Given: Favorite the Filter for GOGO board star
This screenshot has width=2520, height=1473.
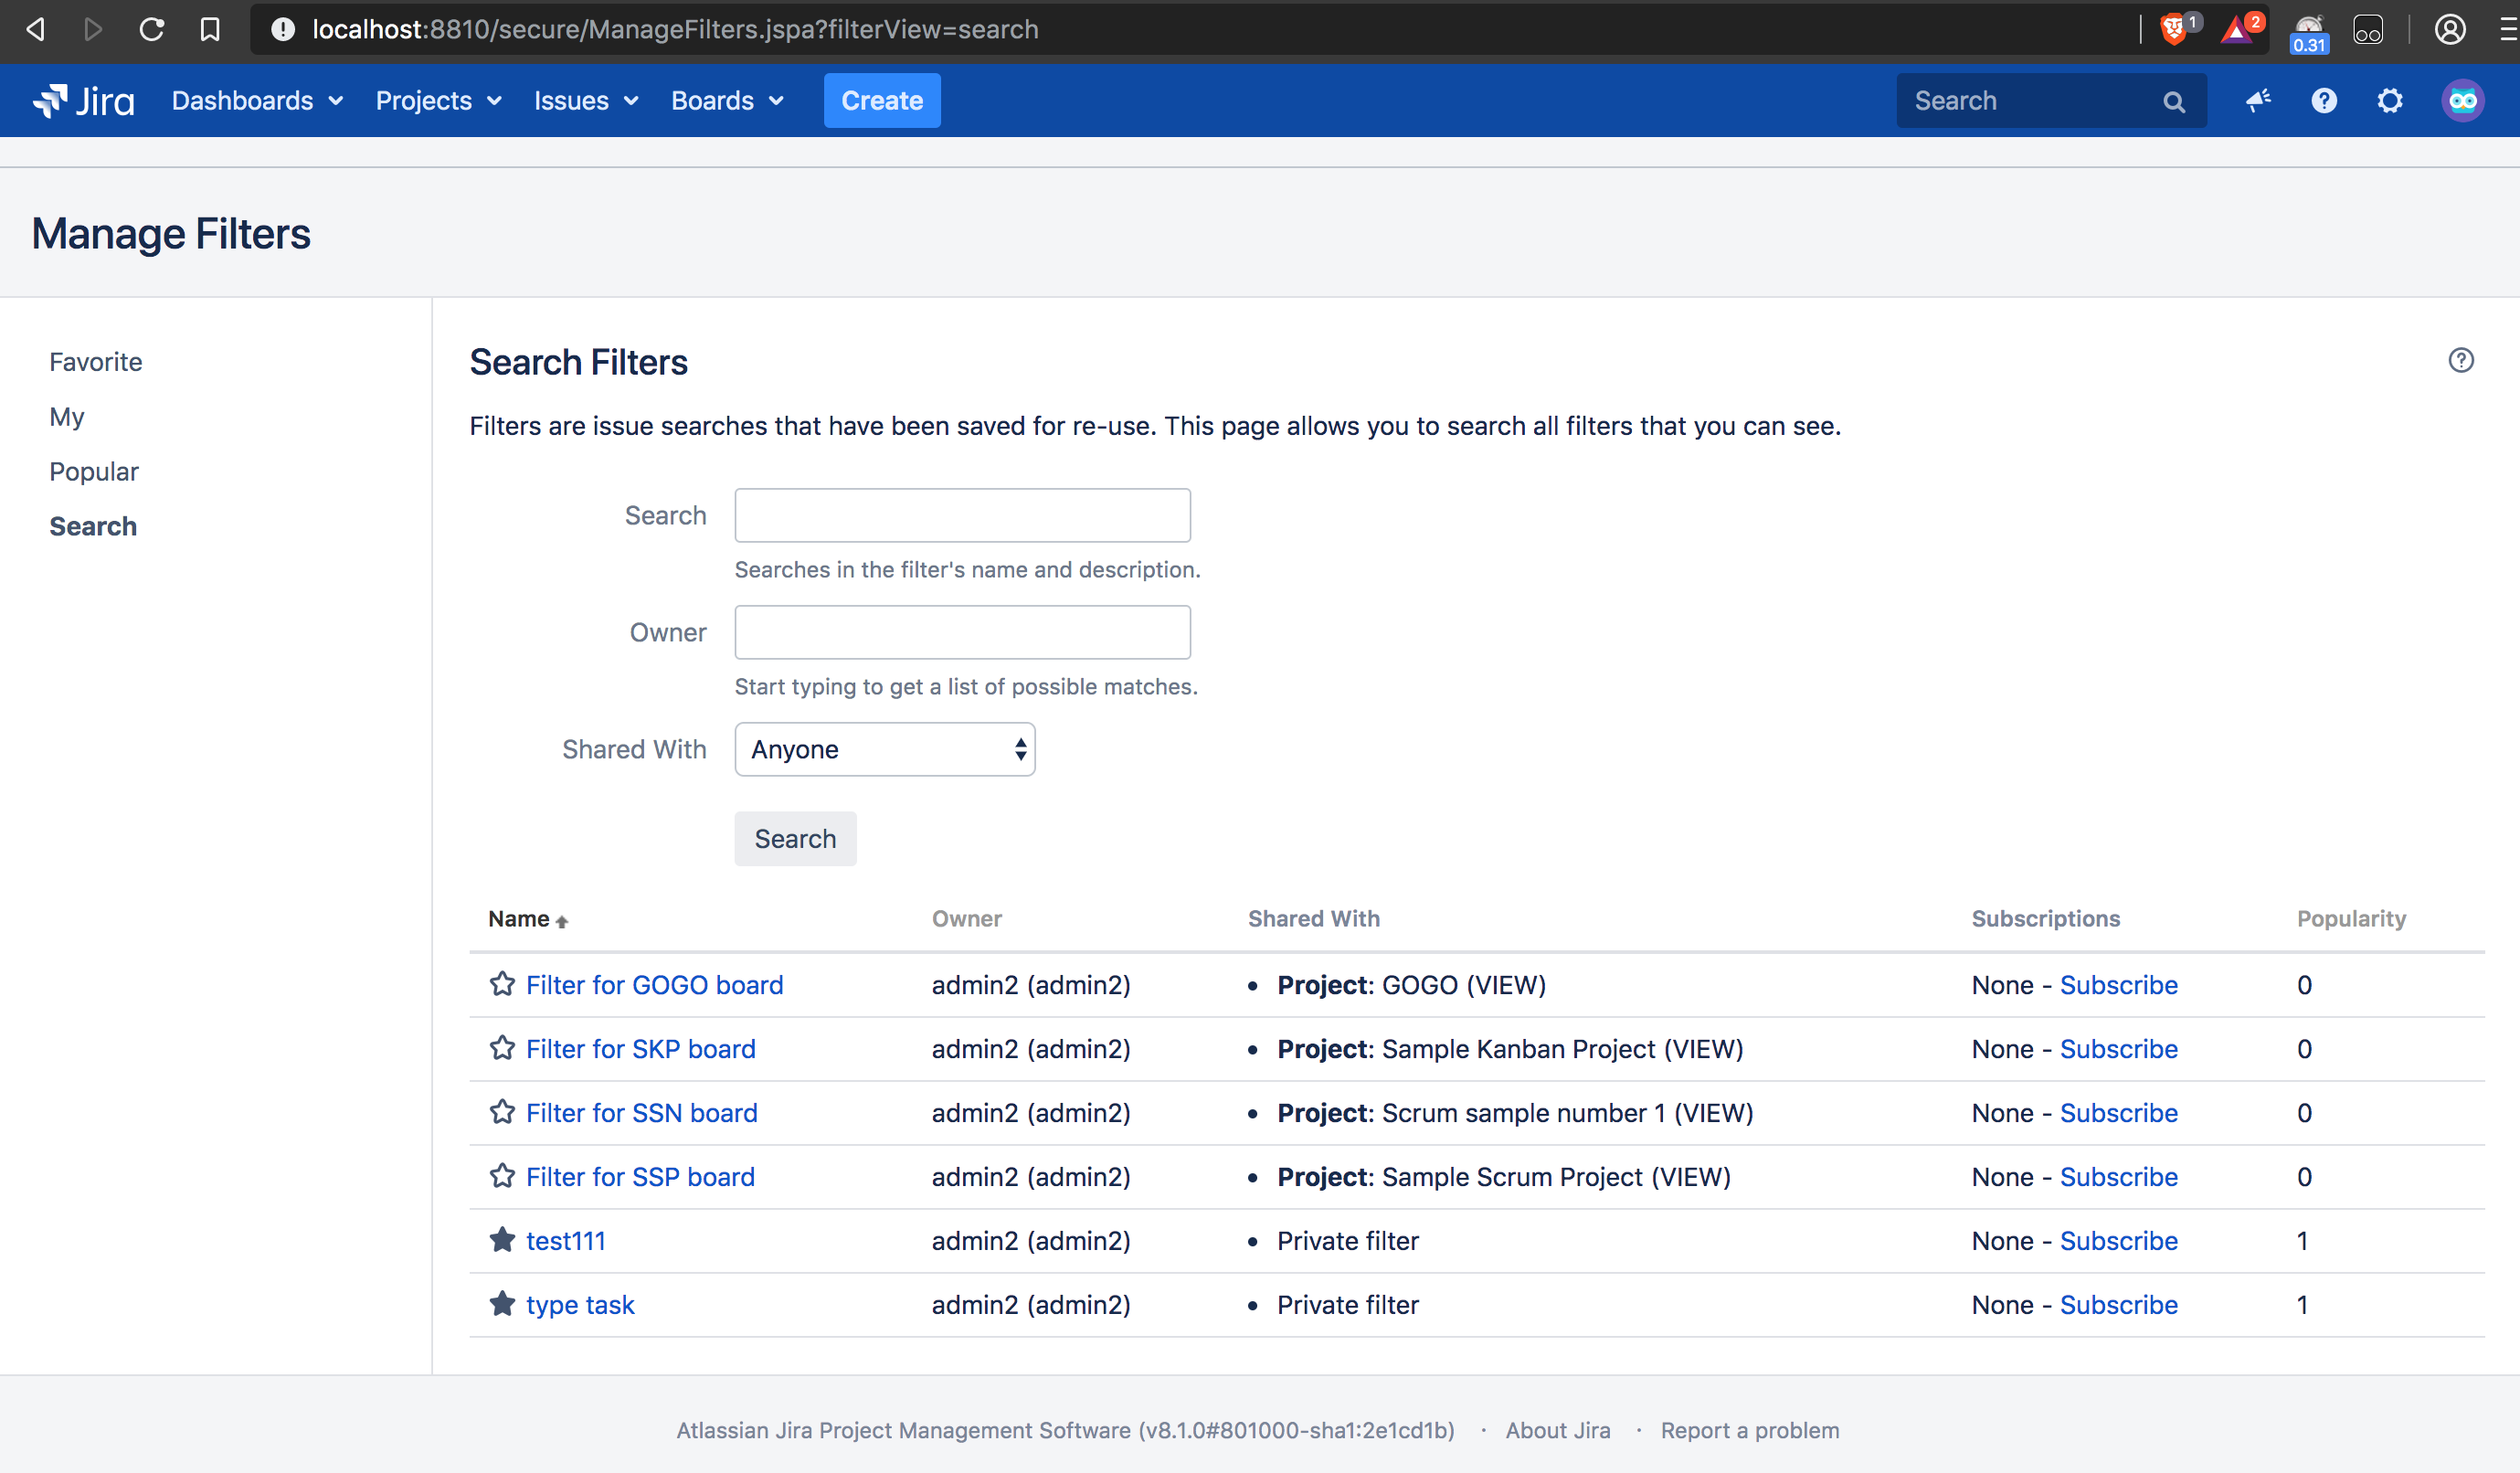Looking at the screenshot, I should tap(502, 984).
